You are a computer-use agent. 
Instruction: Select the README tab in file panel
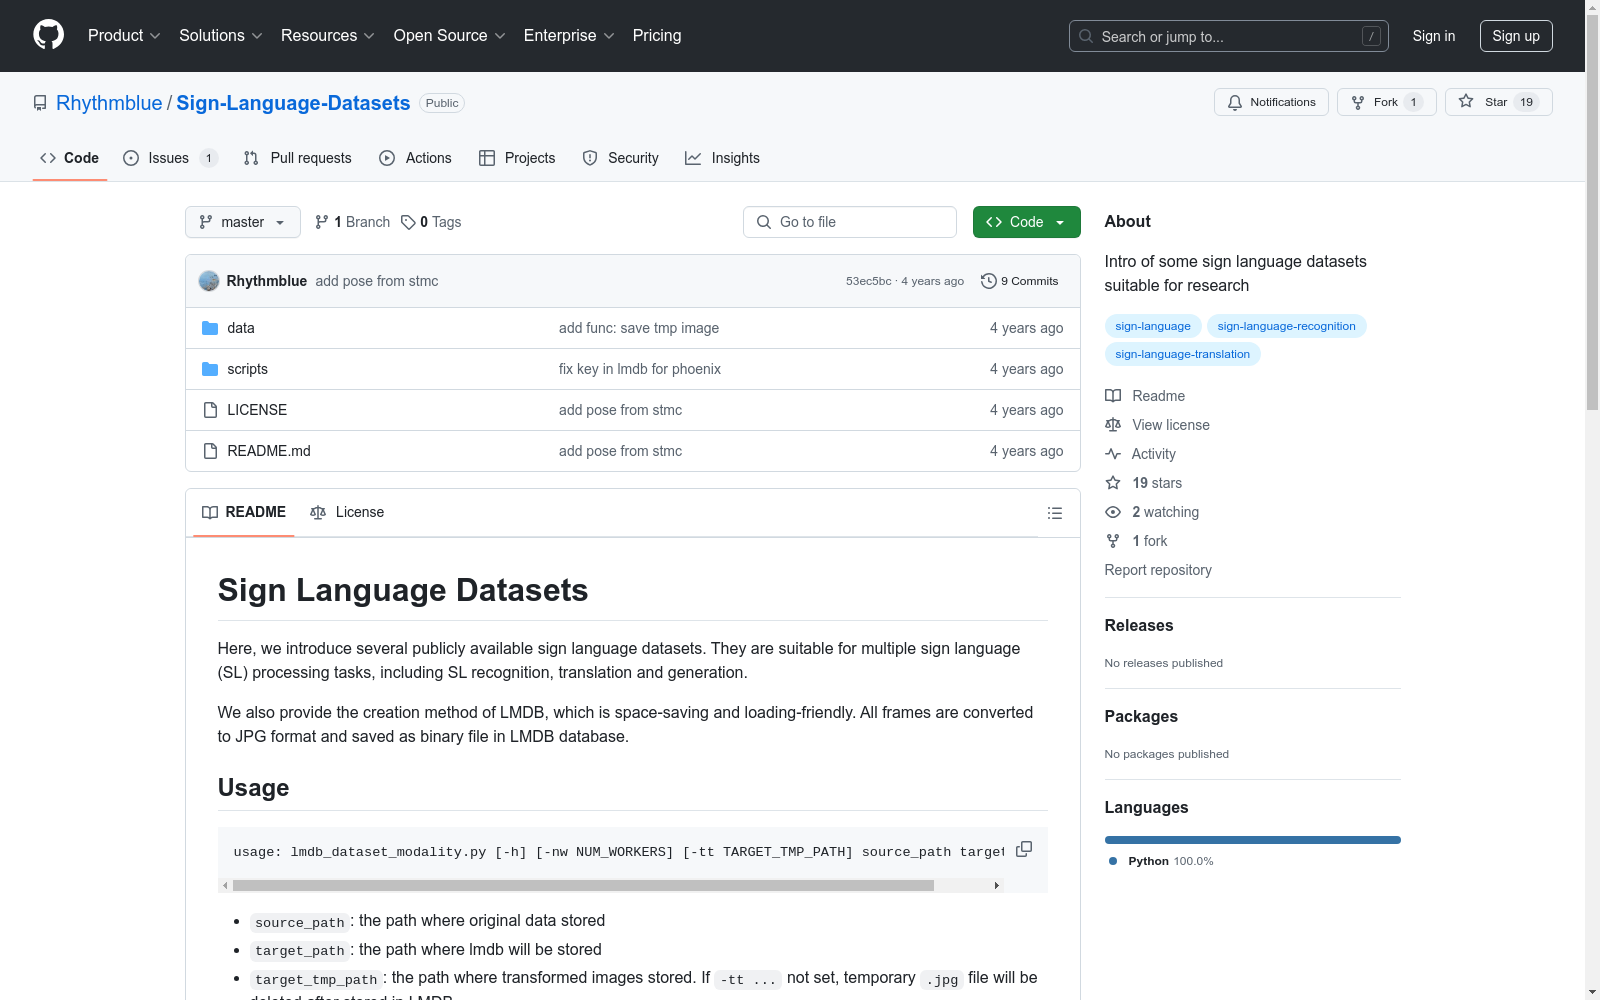coord(244,512)
